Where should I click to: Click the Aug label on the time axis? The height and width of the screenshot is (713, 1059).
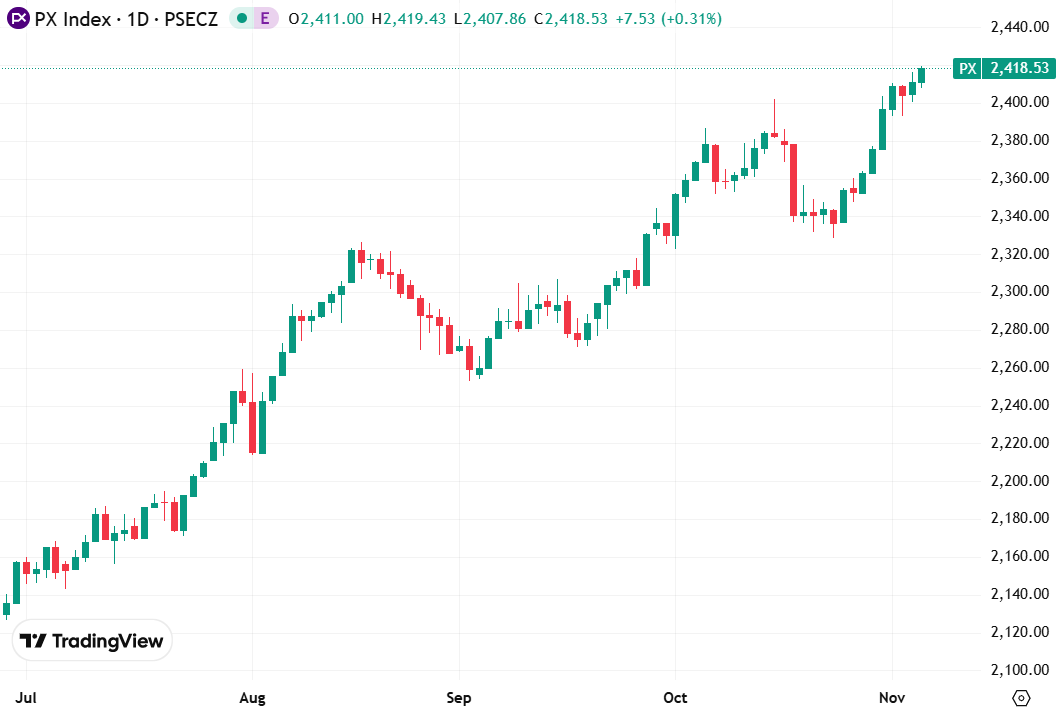[x=253, y=696]
